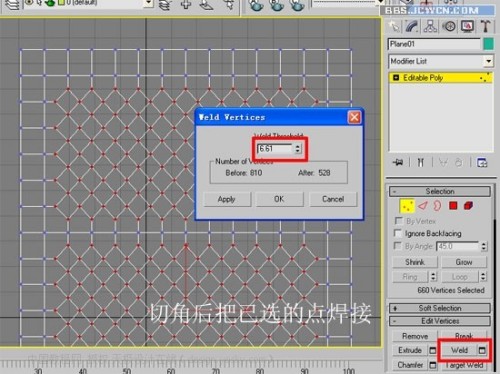The width and height of the screenshot is (500, 374).
Task: Click the Plane01 object color swatch
Action: point(488,44)
